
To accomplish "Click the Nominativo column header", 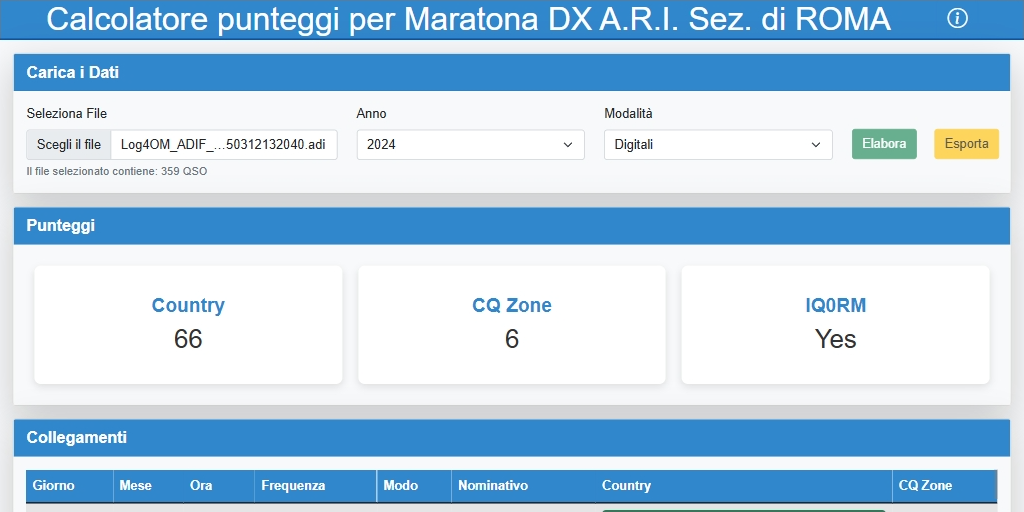I will pyautogui.click(x=523, y=486).
